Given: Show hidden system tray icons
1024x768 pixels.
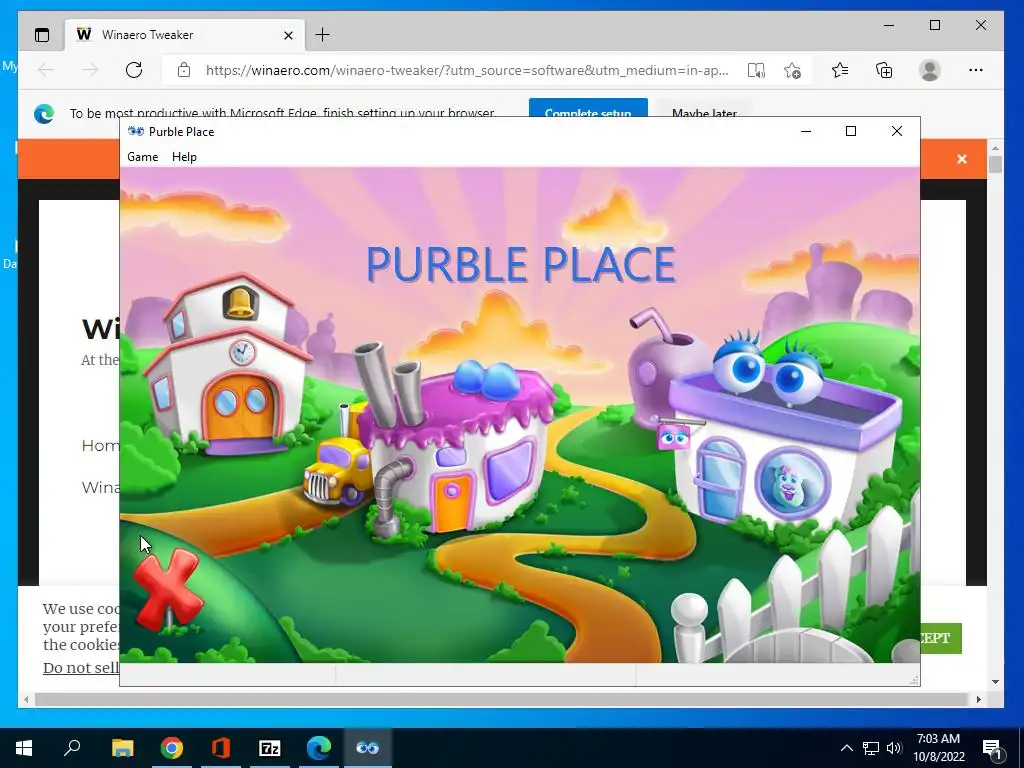Looking at the screenshot, I should (x=846, y=748).
